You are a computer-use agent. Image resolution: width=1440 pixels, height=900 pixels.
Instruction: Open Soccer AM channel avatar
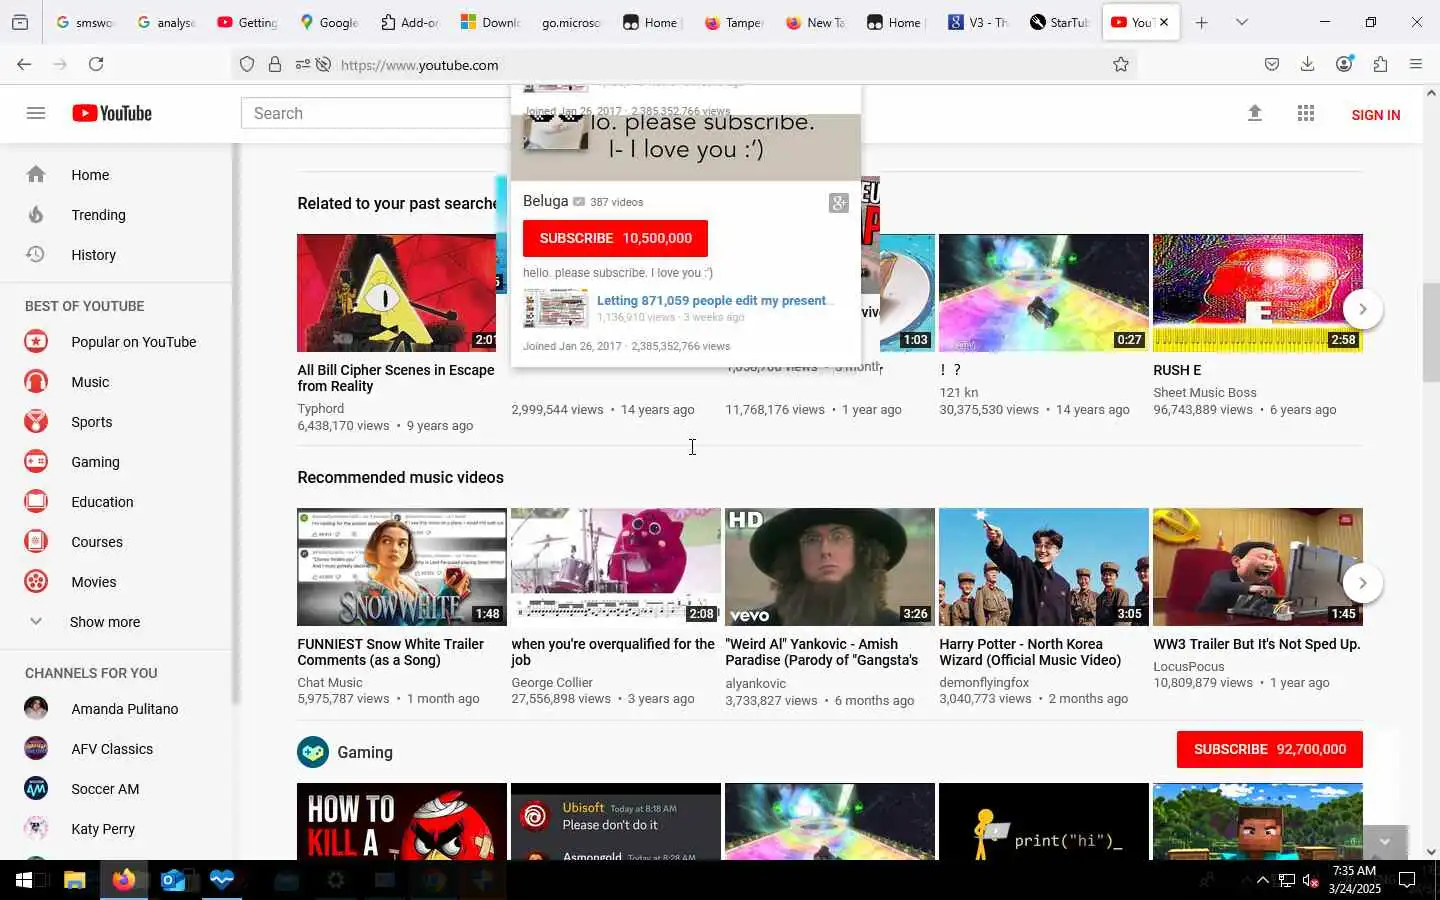pos(36,789)
